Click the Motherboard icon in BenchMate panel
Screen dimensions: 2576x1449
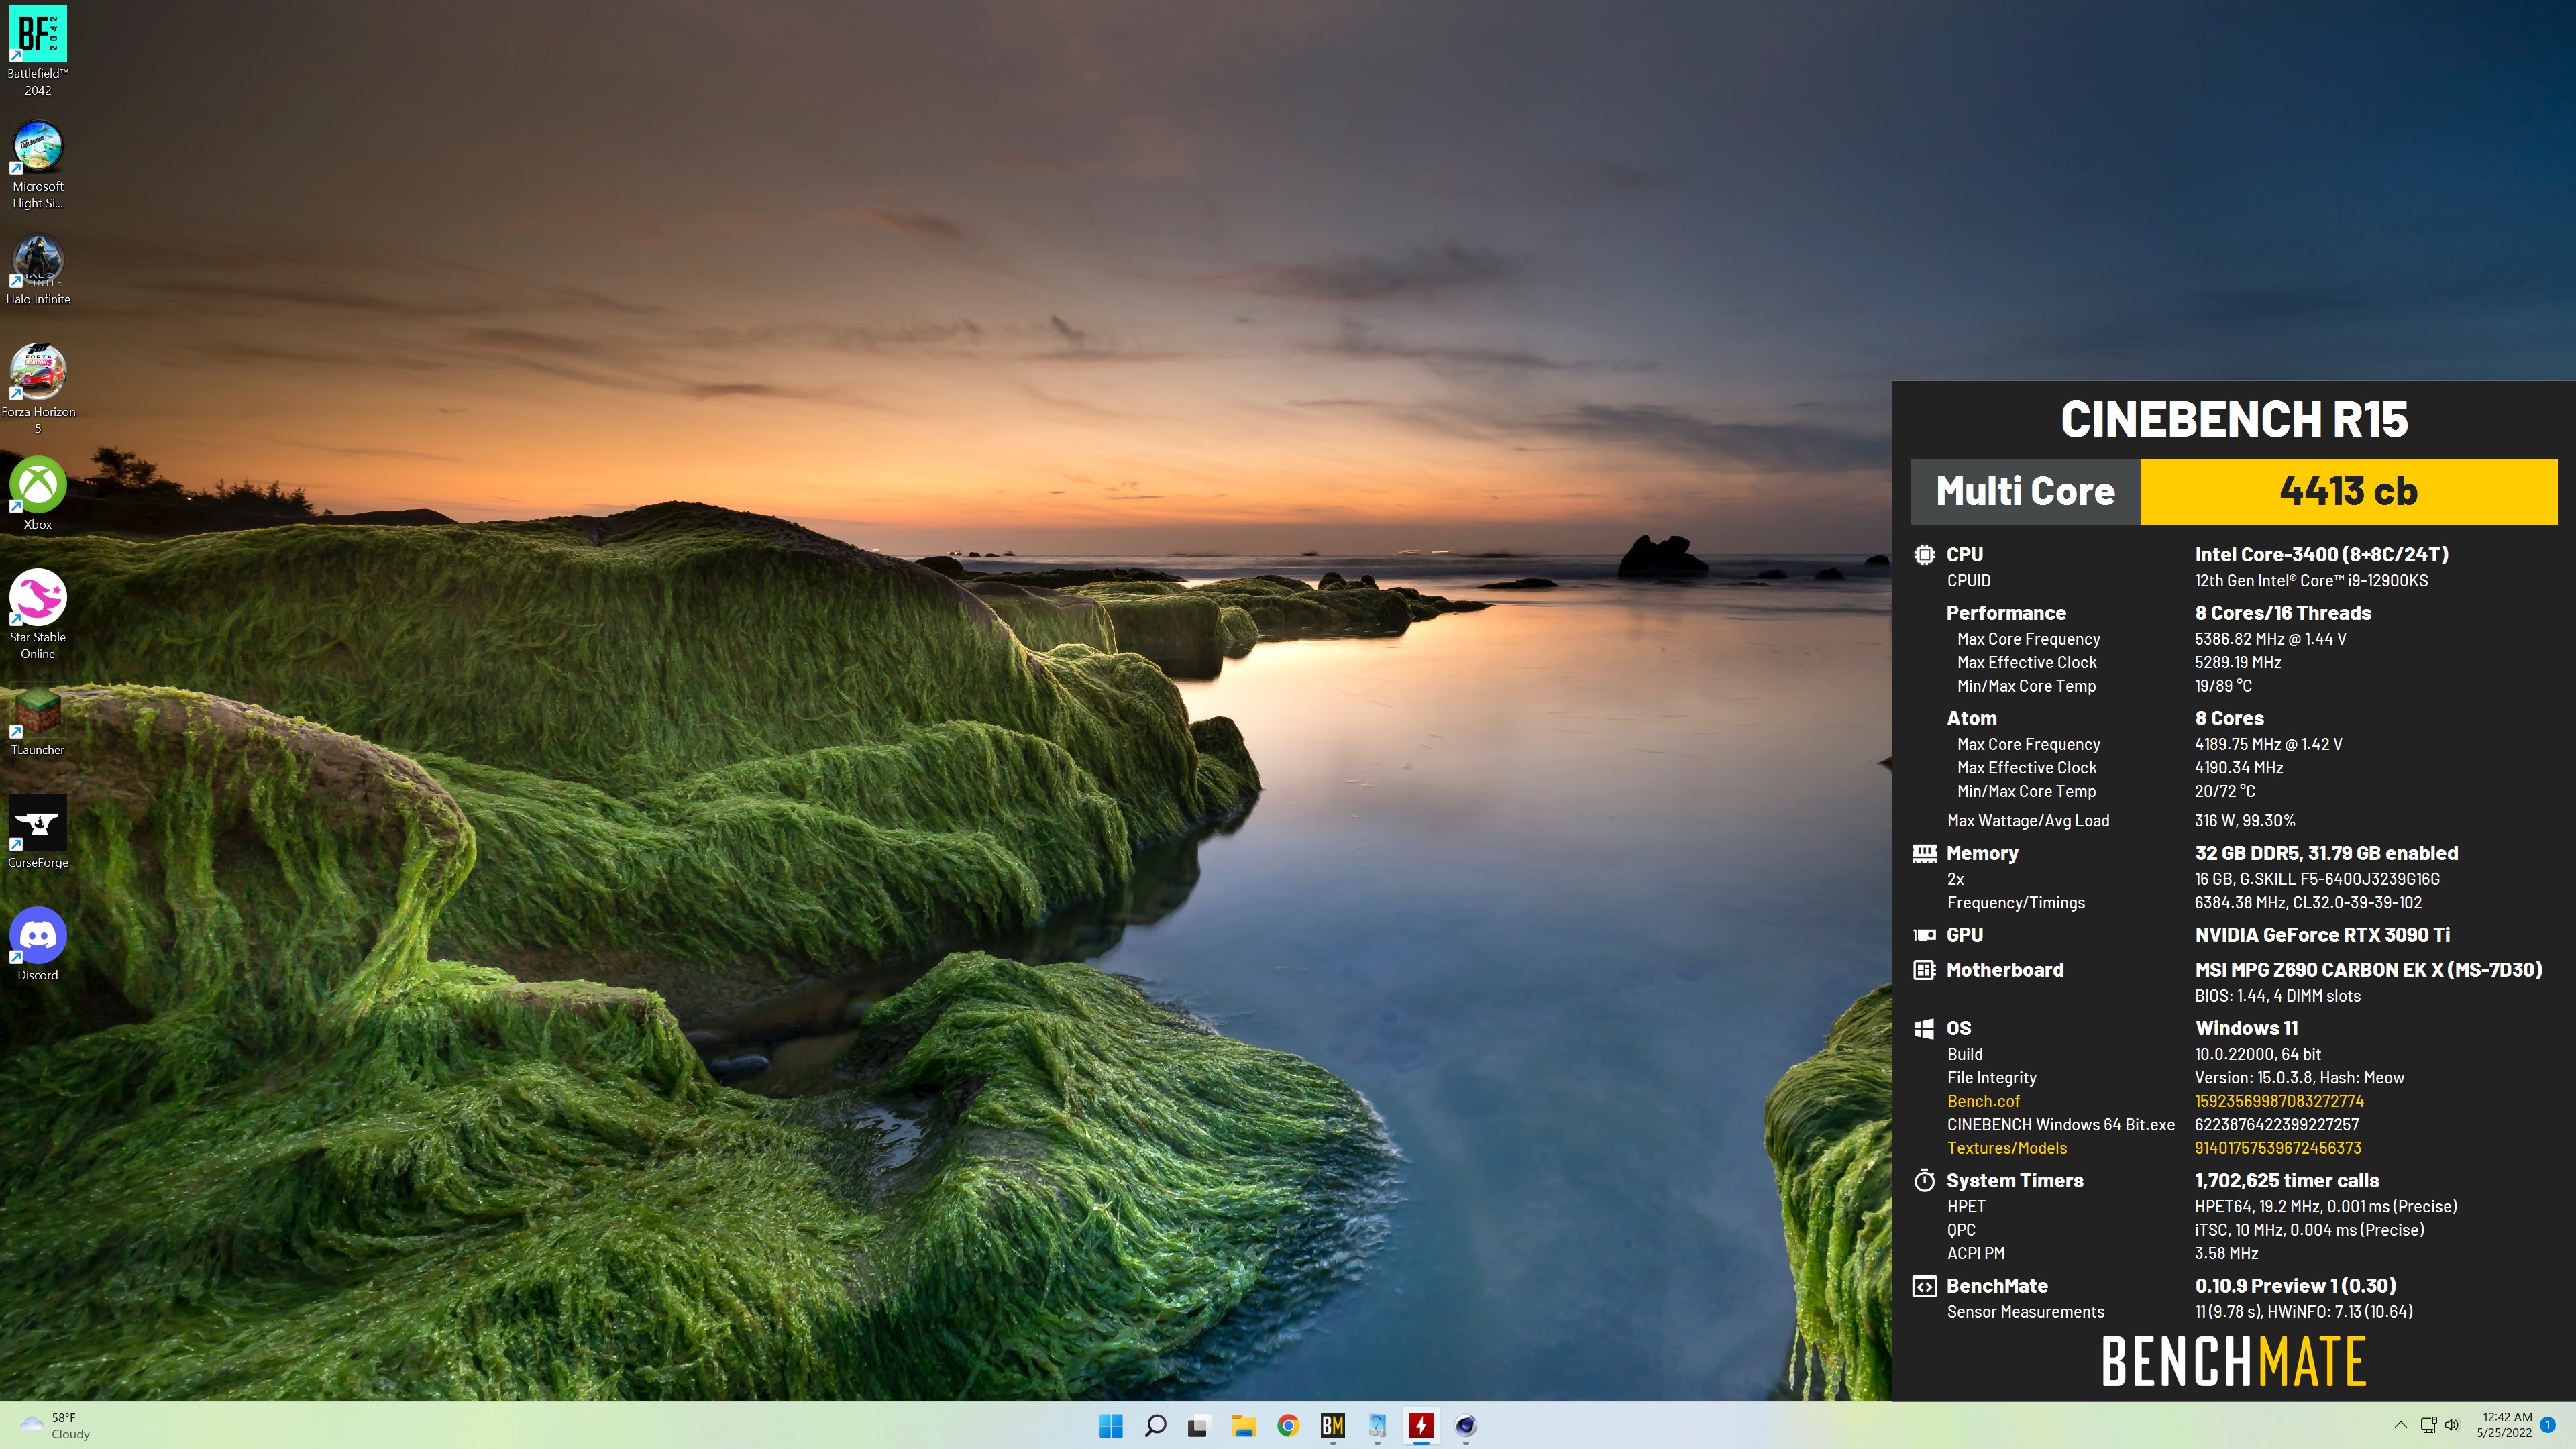[x=1924, y=970]
